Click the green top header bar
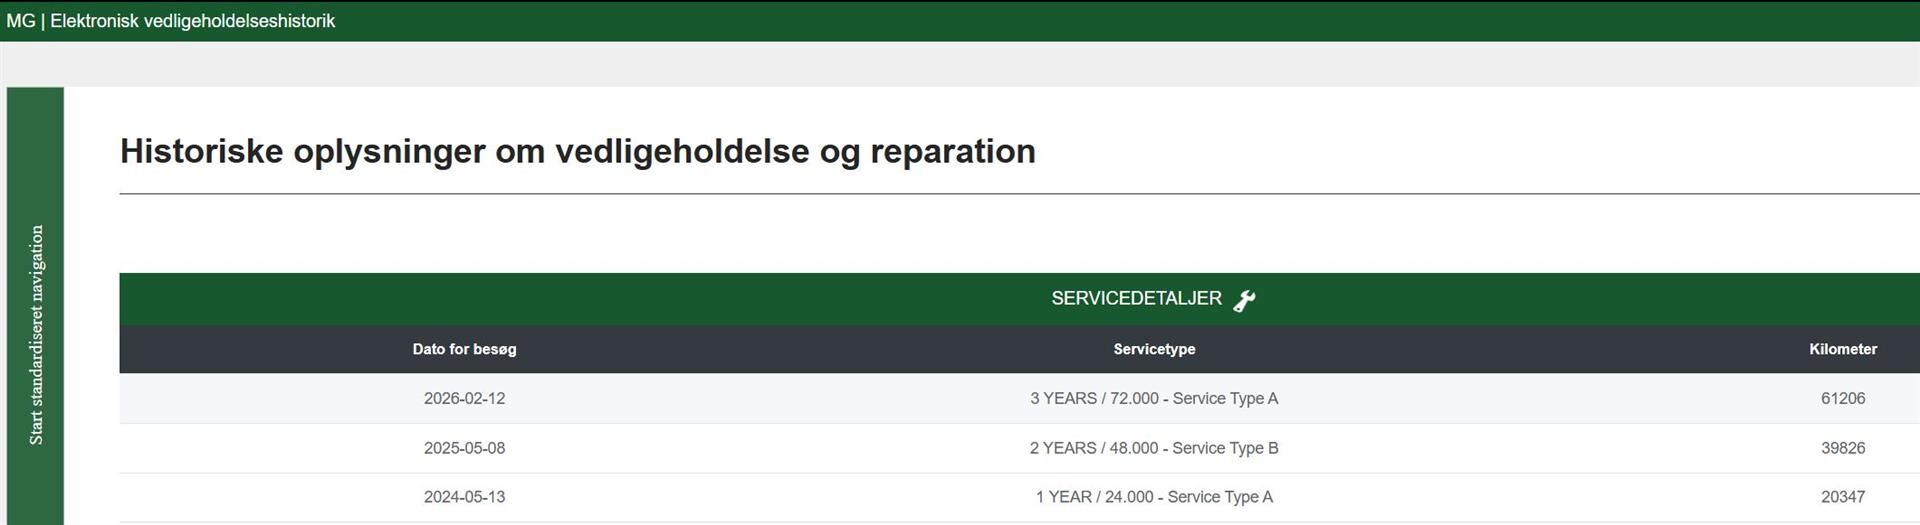The height and width of the screenshot is (525, 1920). click(x=1100, y=21)
